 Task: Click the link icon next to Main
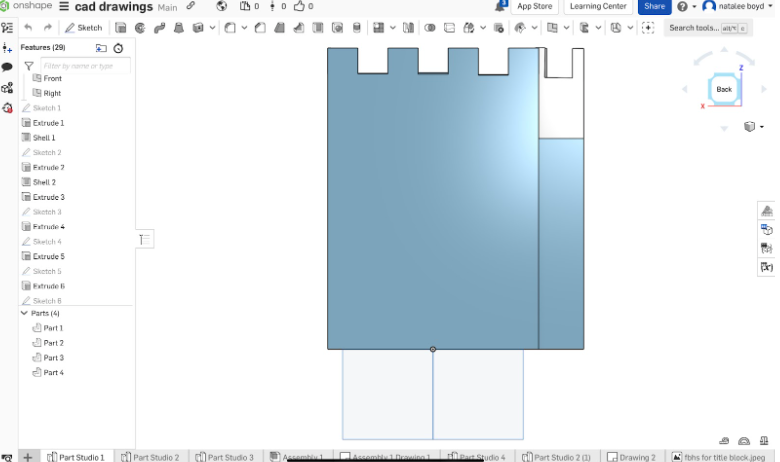(x=191, y=6)
